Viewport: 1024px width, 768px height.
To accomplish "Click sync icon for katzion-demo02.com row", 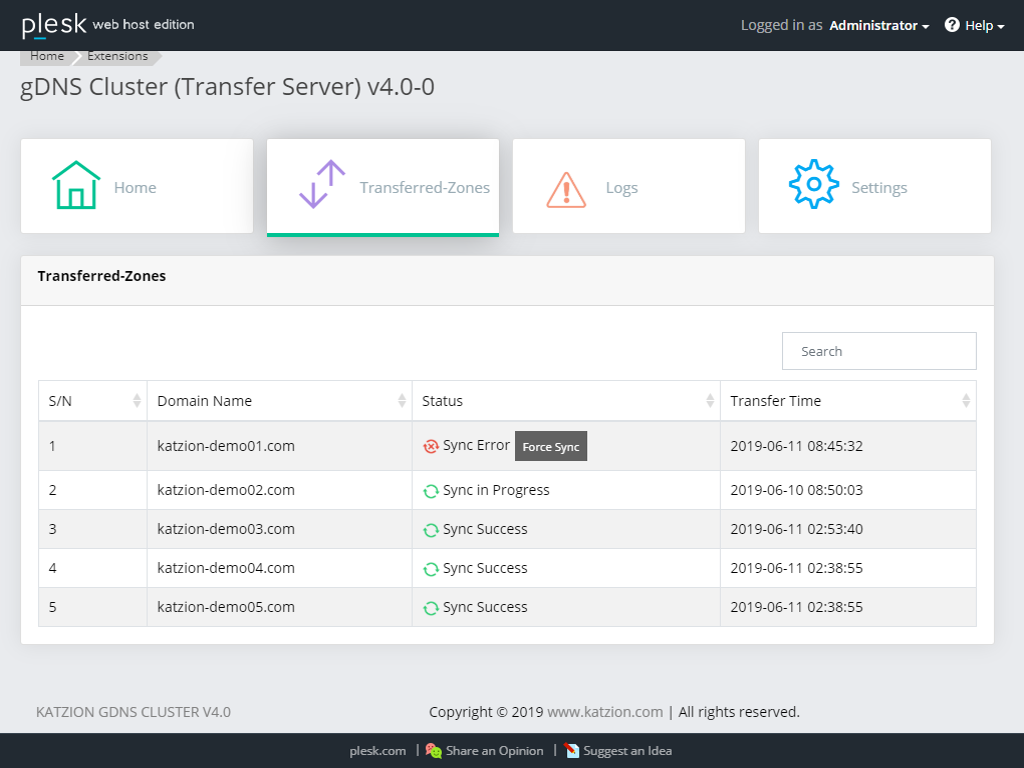I will pyautogui.click(x=430, y=491).
